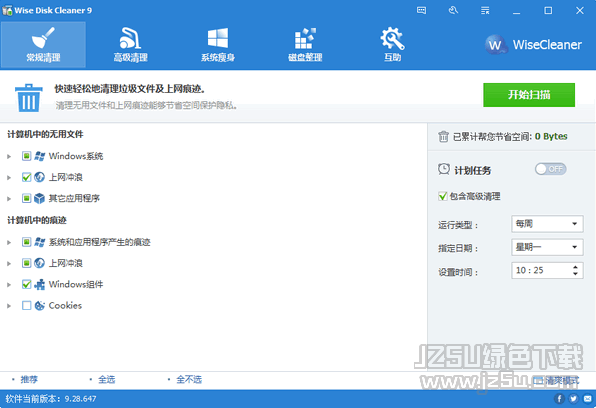
Task: Click the 软件当前版本: 9.28.647 text
Action: click(x=51, y=399)
